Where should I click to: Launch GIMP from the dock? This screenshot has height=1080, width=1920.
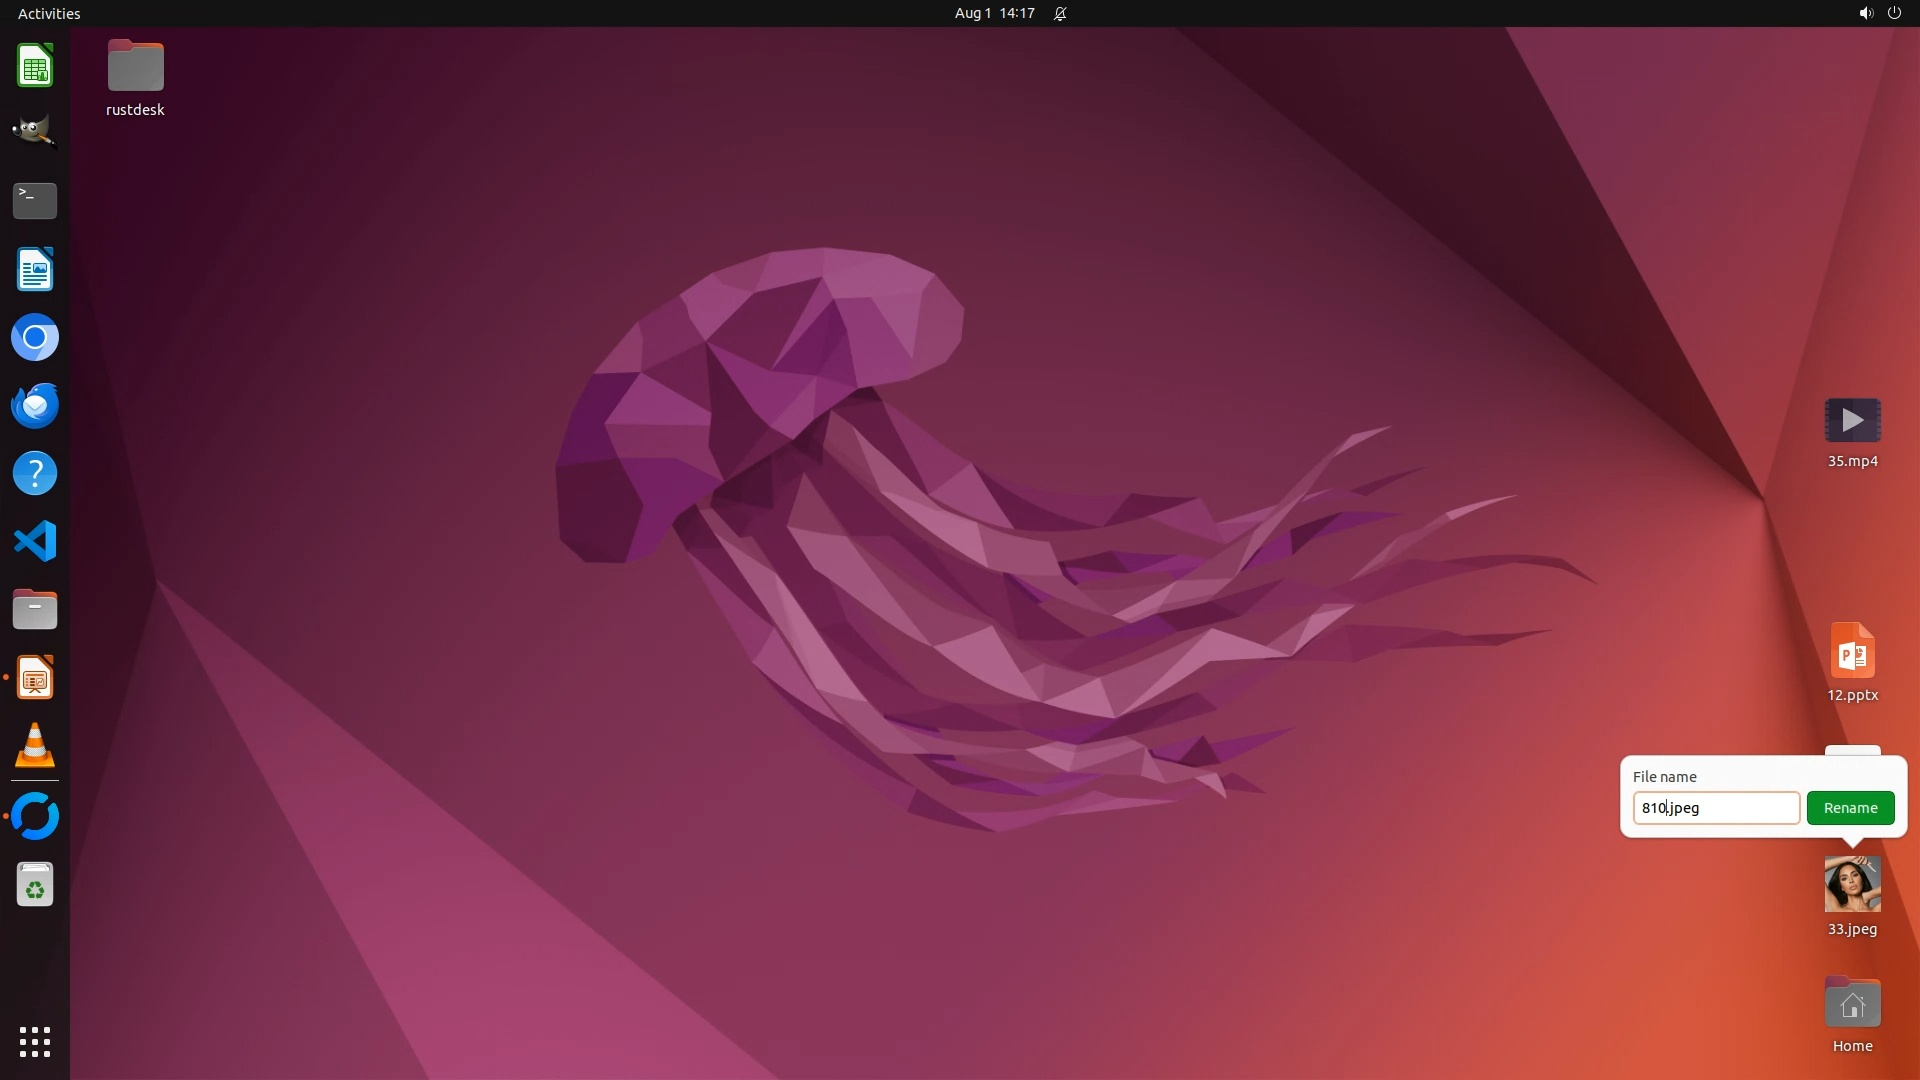tap(35, 132)
